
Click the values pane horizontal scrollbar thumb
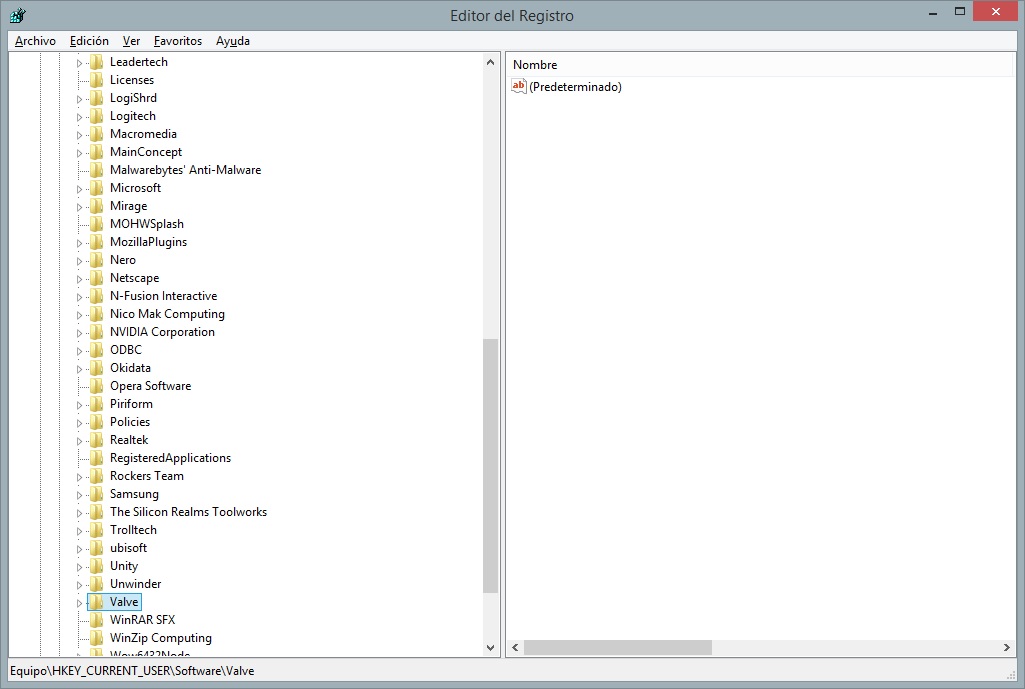618,647
